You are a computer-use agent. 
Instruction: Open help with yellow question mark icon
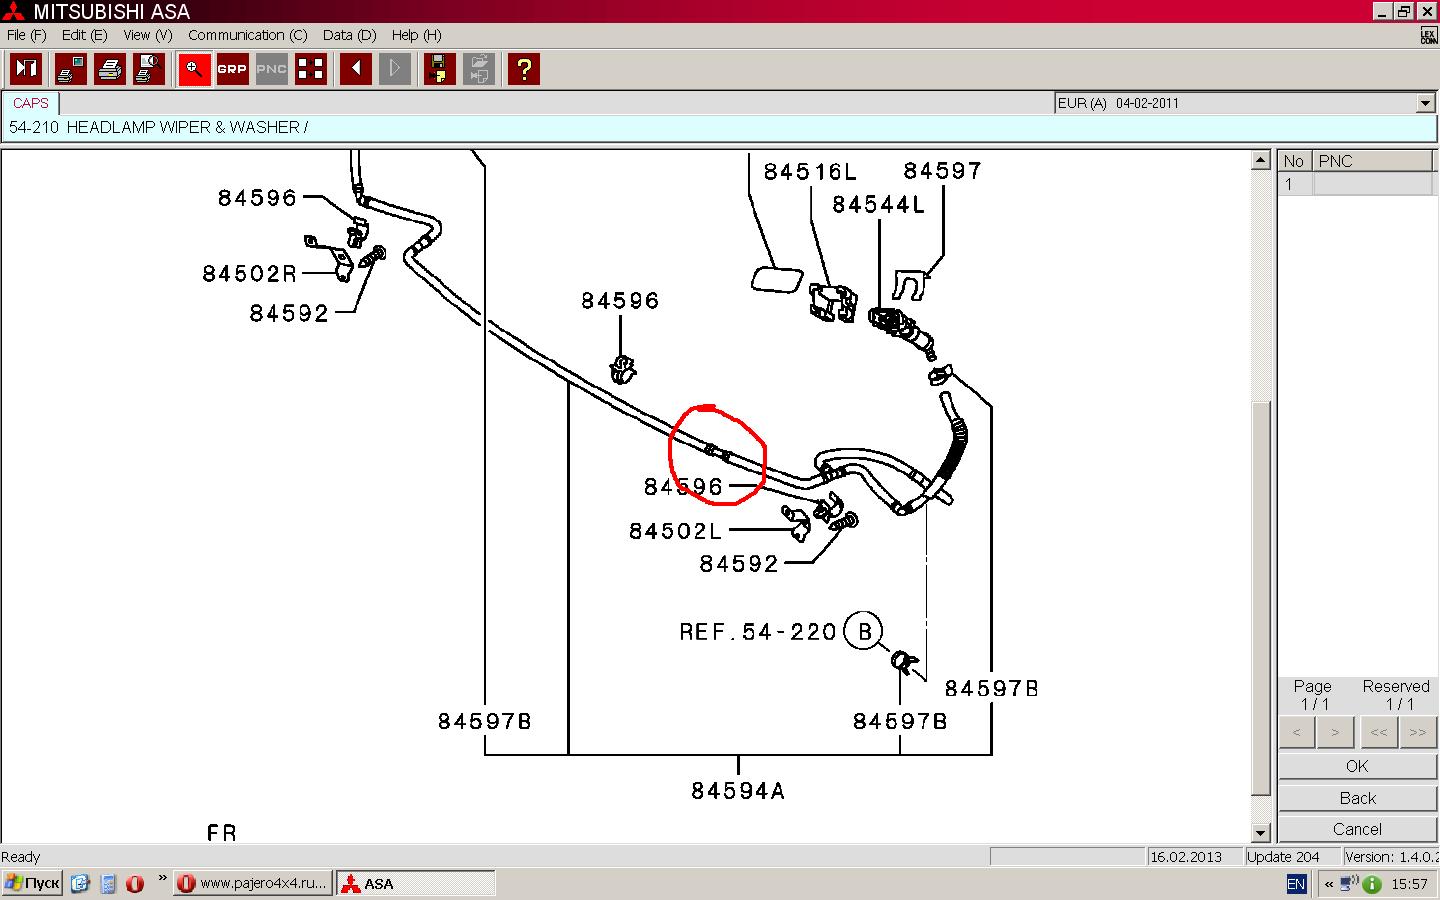pos(524,69)
